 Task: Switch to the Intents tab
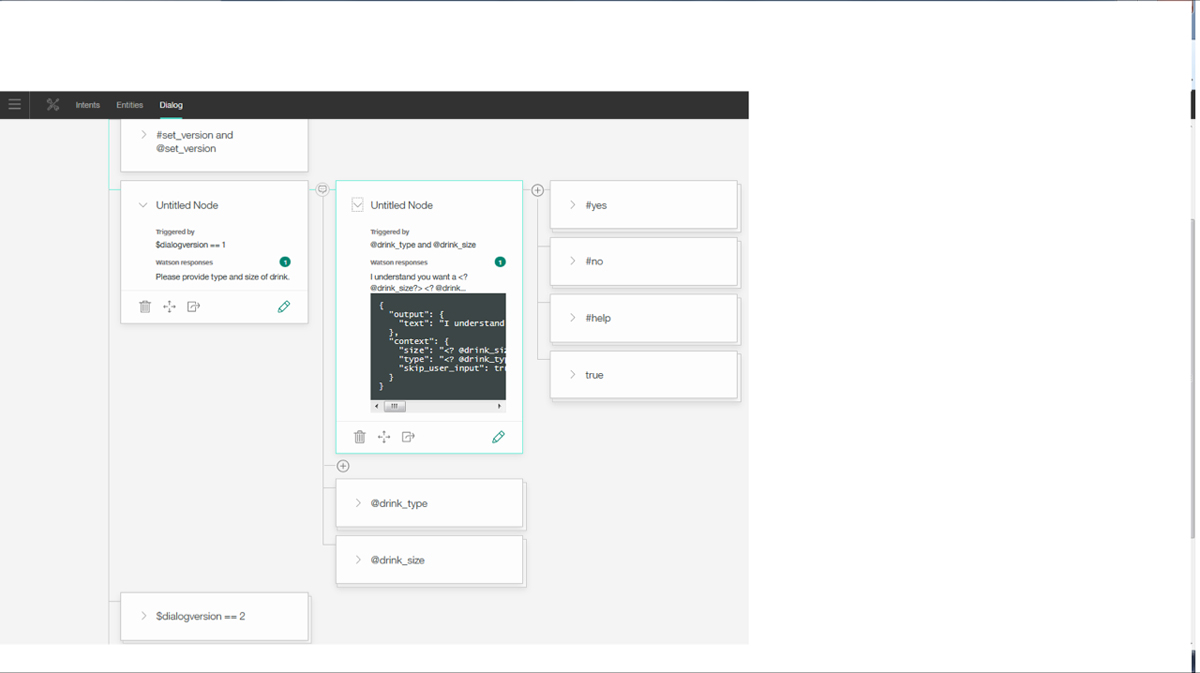(x=88, y=105)
